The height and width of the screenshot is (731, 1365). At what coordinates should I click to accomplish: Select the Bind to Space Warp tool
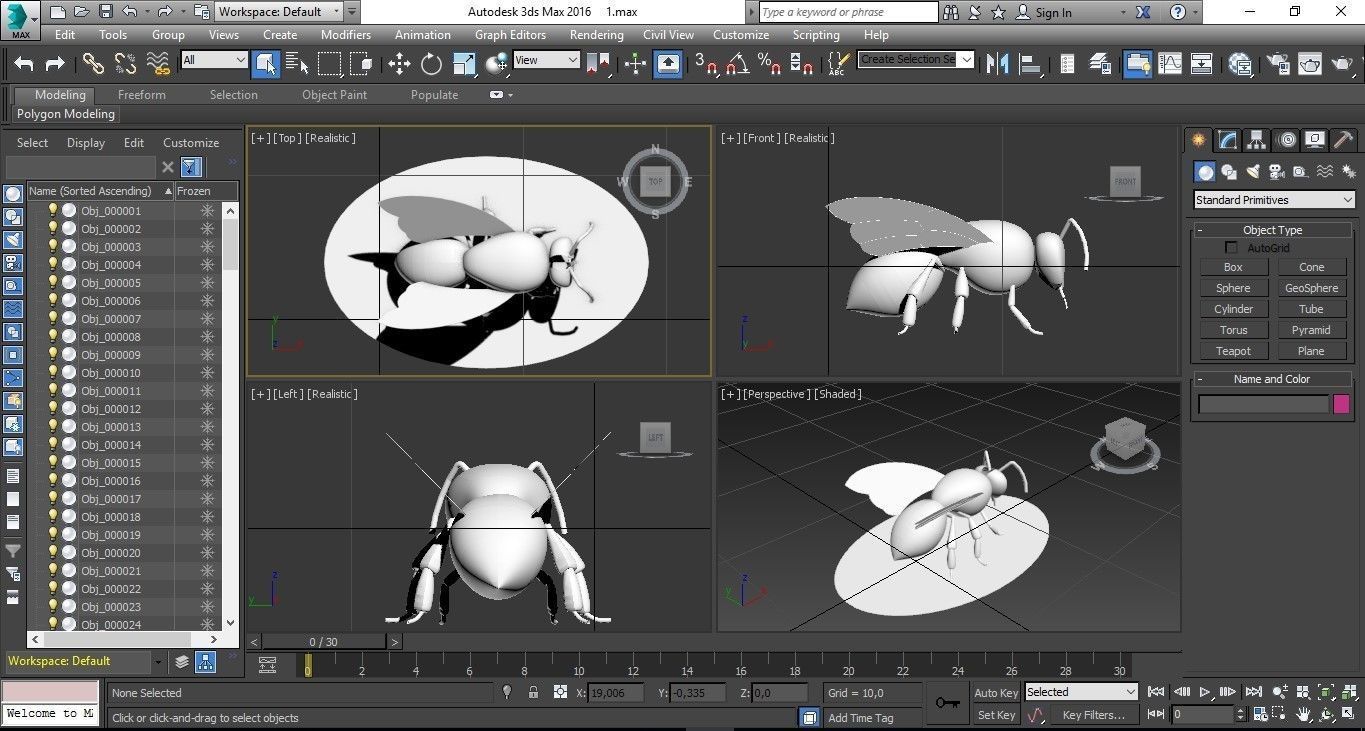[x=158, y=64]
